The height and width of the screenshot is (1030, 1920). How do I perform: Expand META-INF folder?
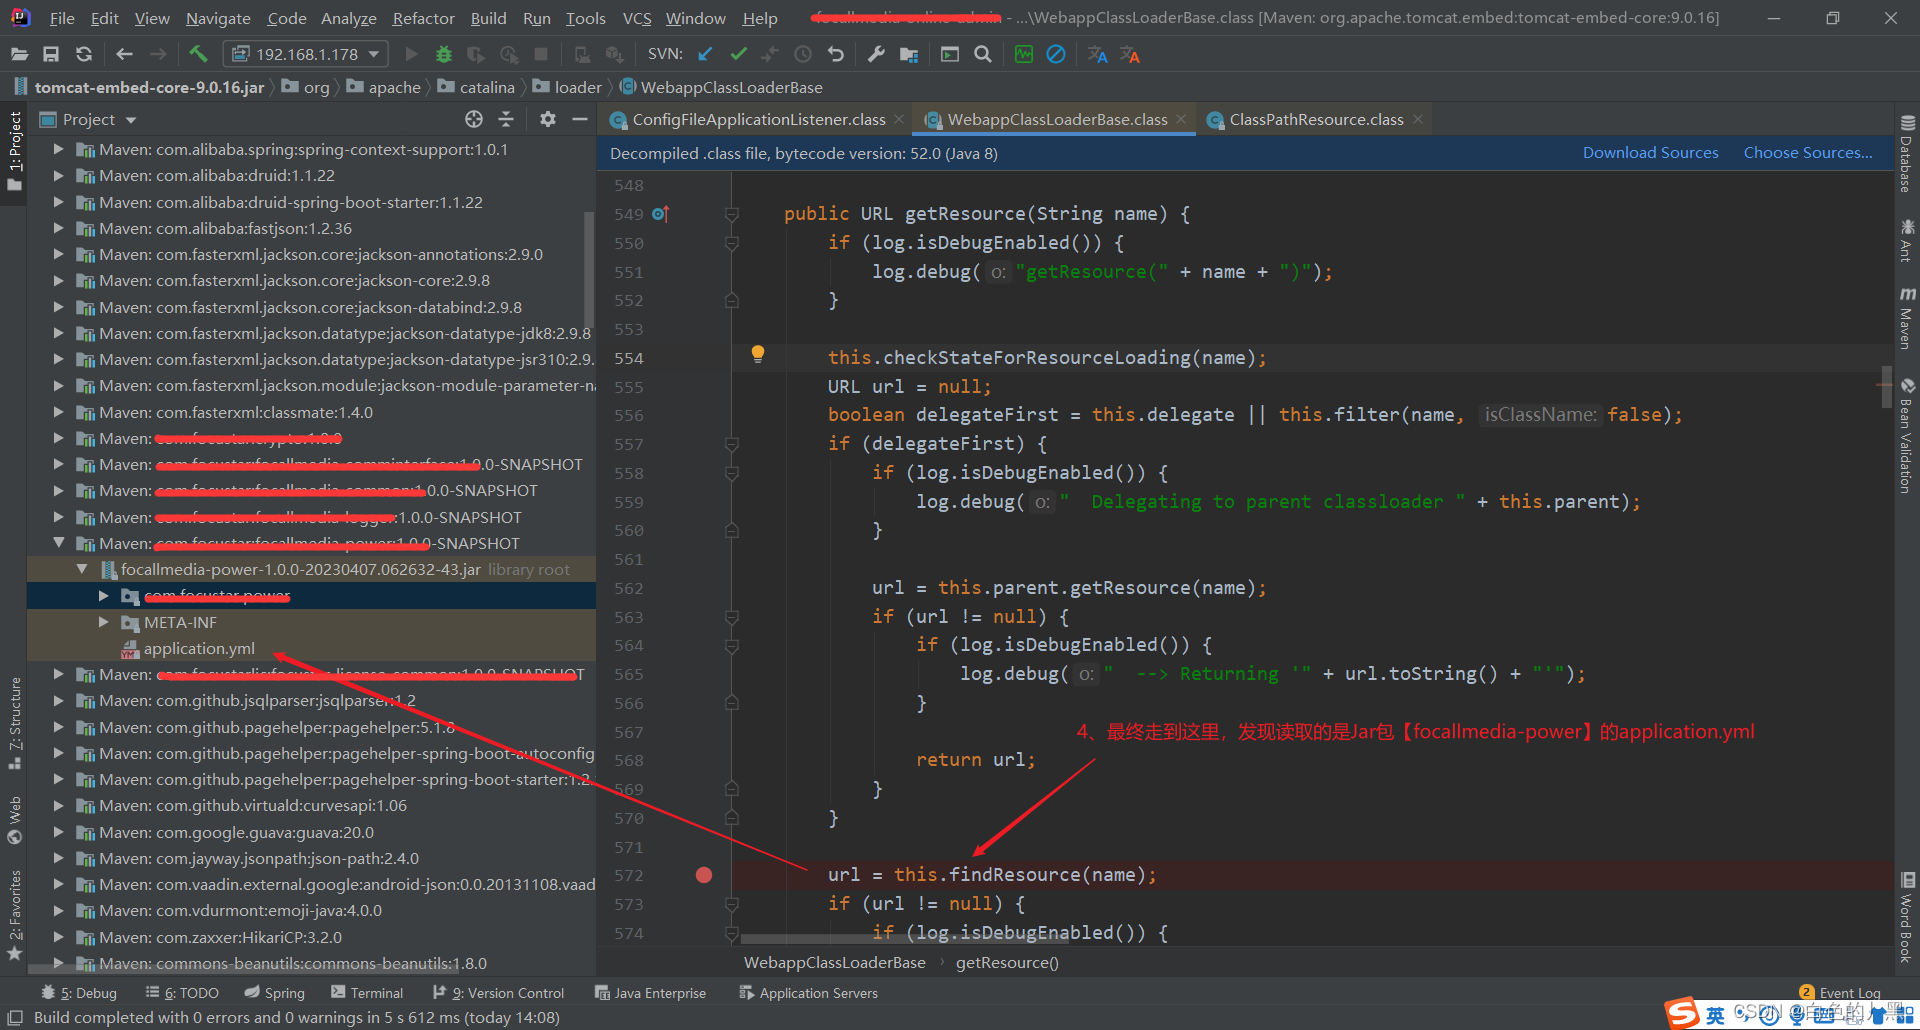[x=104, y=622]
